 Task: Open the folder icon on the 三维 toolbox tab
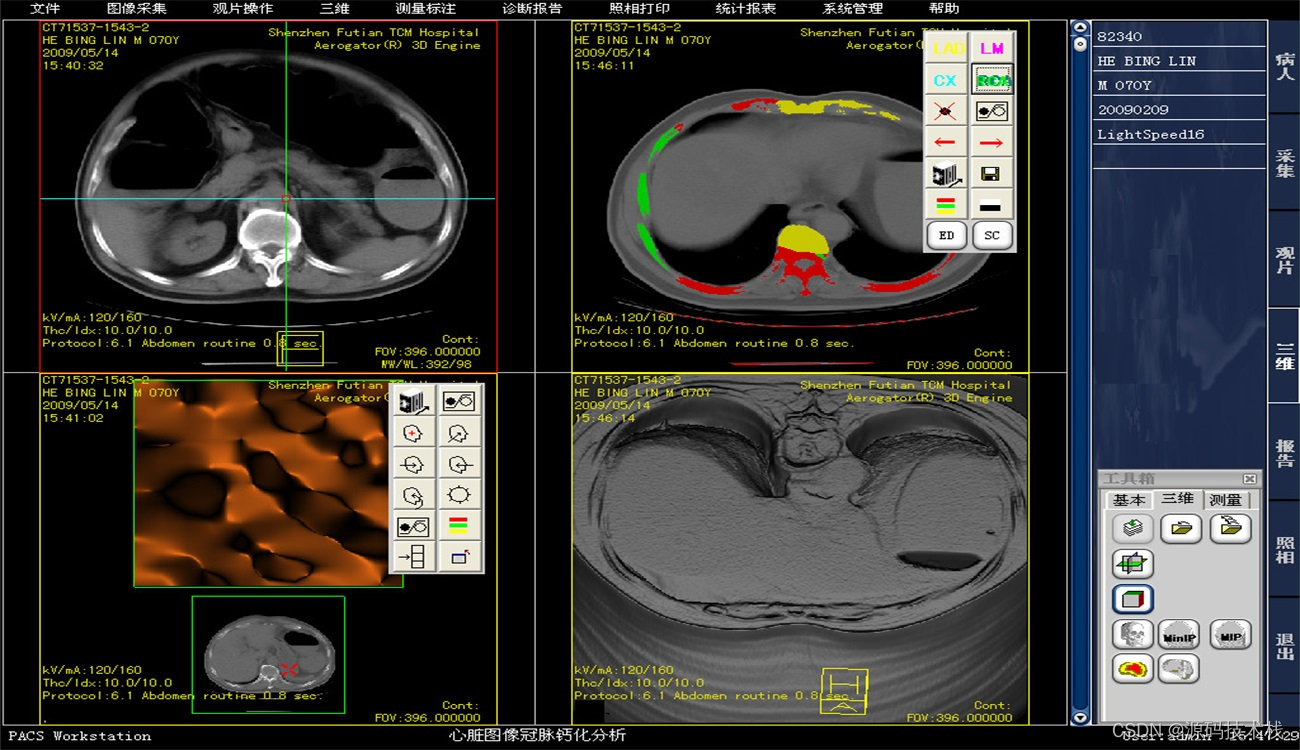[x=1180, y=528]
